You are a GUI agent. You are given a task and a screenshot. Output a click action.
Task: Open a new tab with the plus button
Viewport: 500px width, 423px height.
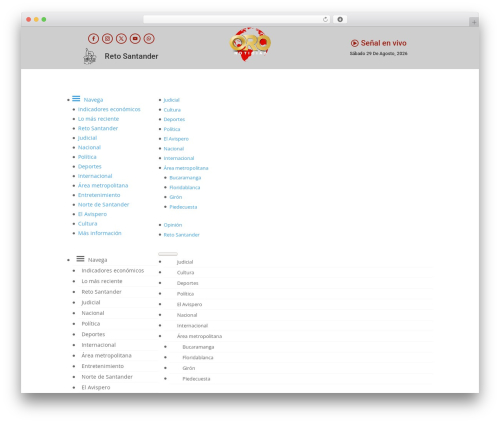click(x=474, y=22)
